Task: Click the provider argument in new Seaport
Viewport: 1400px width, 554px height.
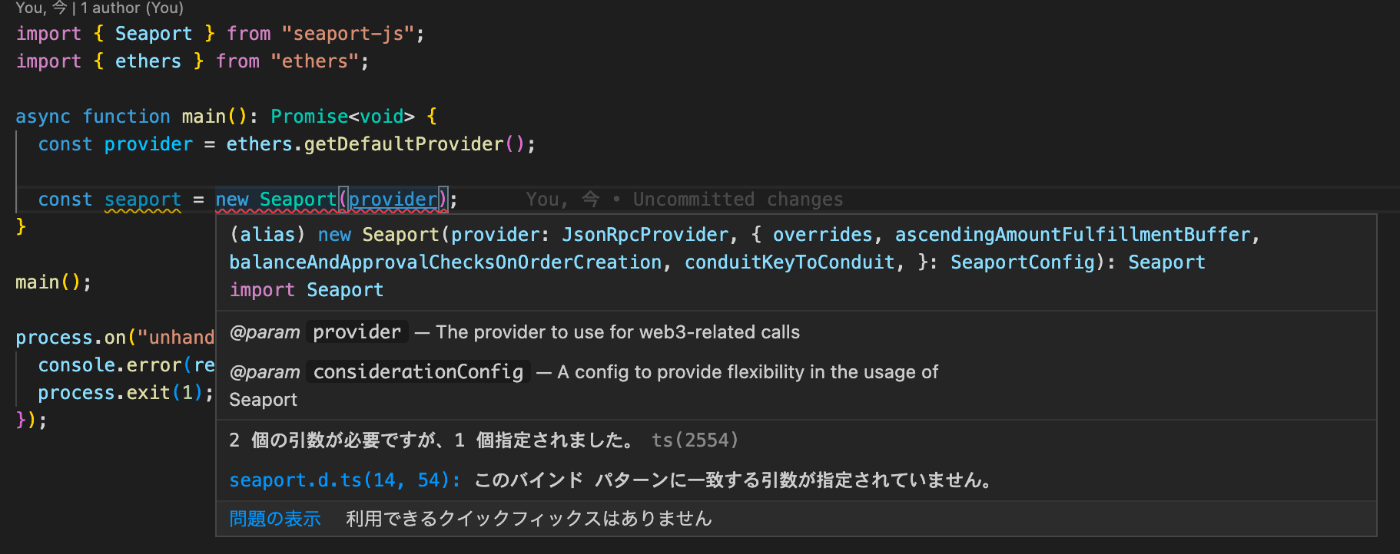Action: (x=393, y=199)
